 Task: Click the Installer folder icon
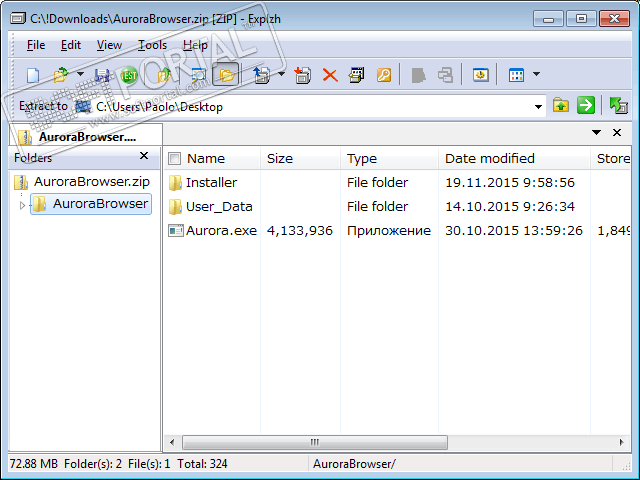(x=175, y=183)
